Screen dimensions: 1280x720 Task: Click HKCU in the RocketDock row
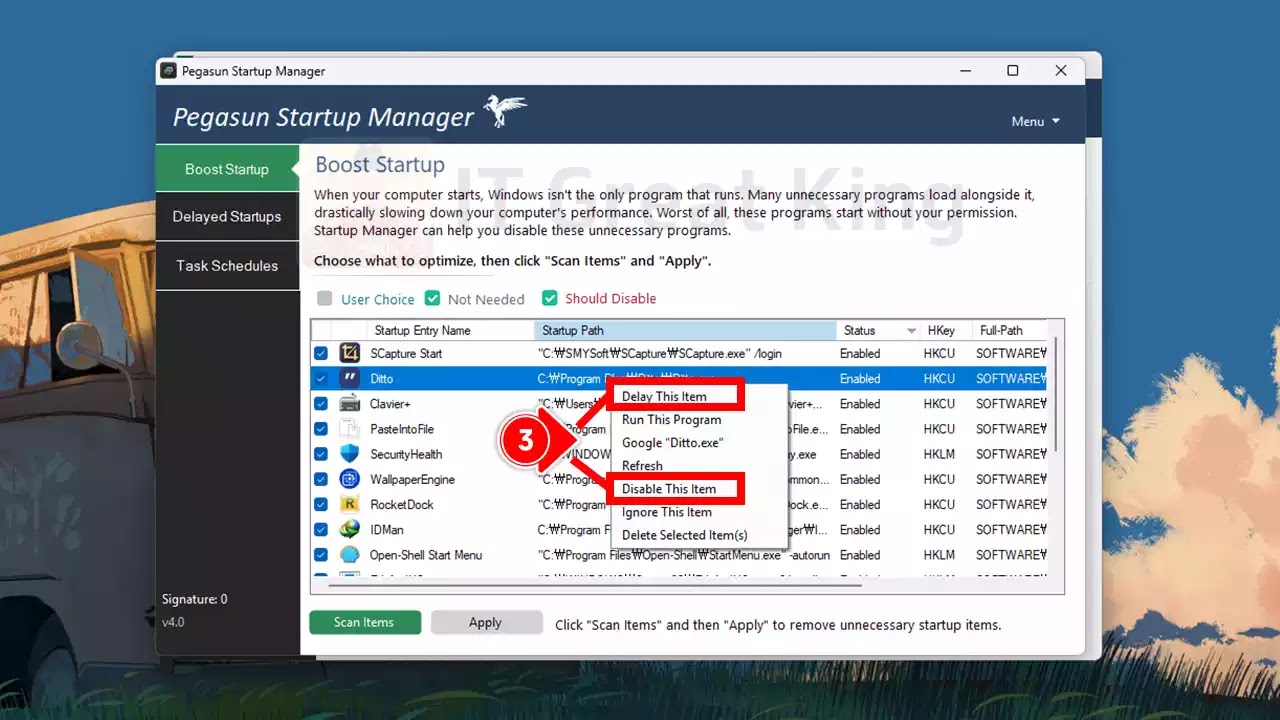pos(940,504)
